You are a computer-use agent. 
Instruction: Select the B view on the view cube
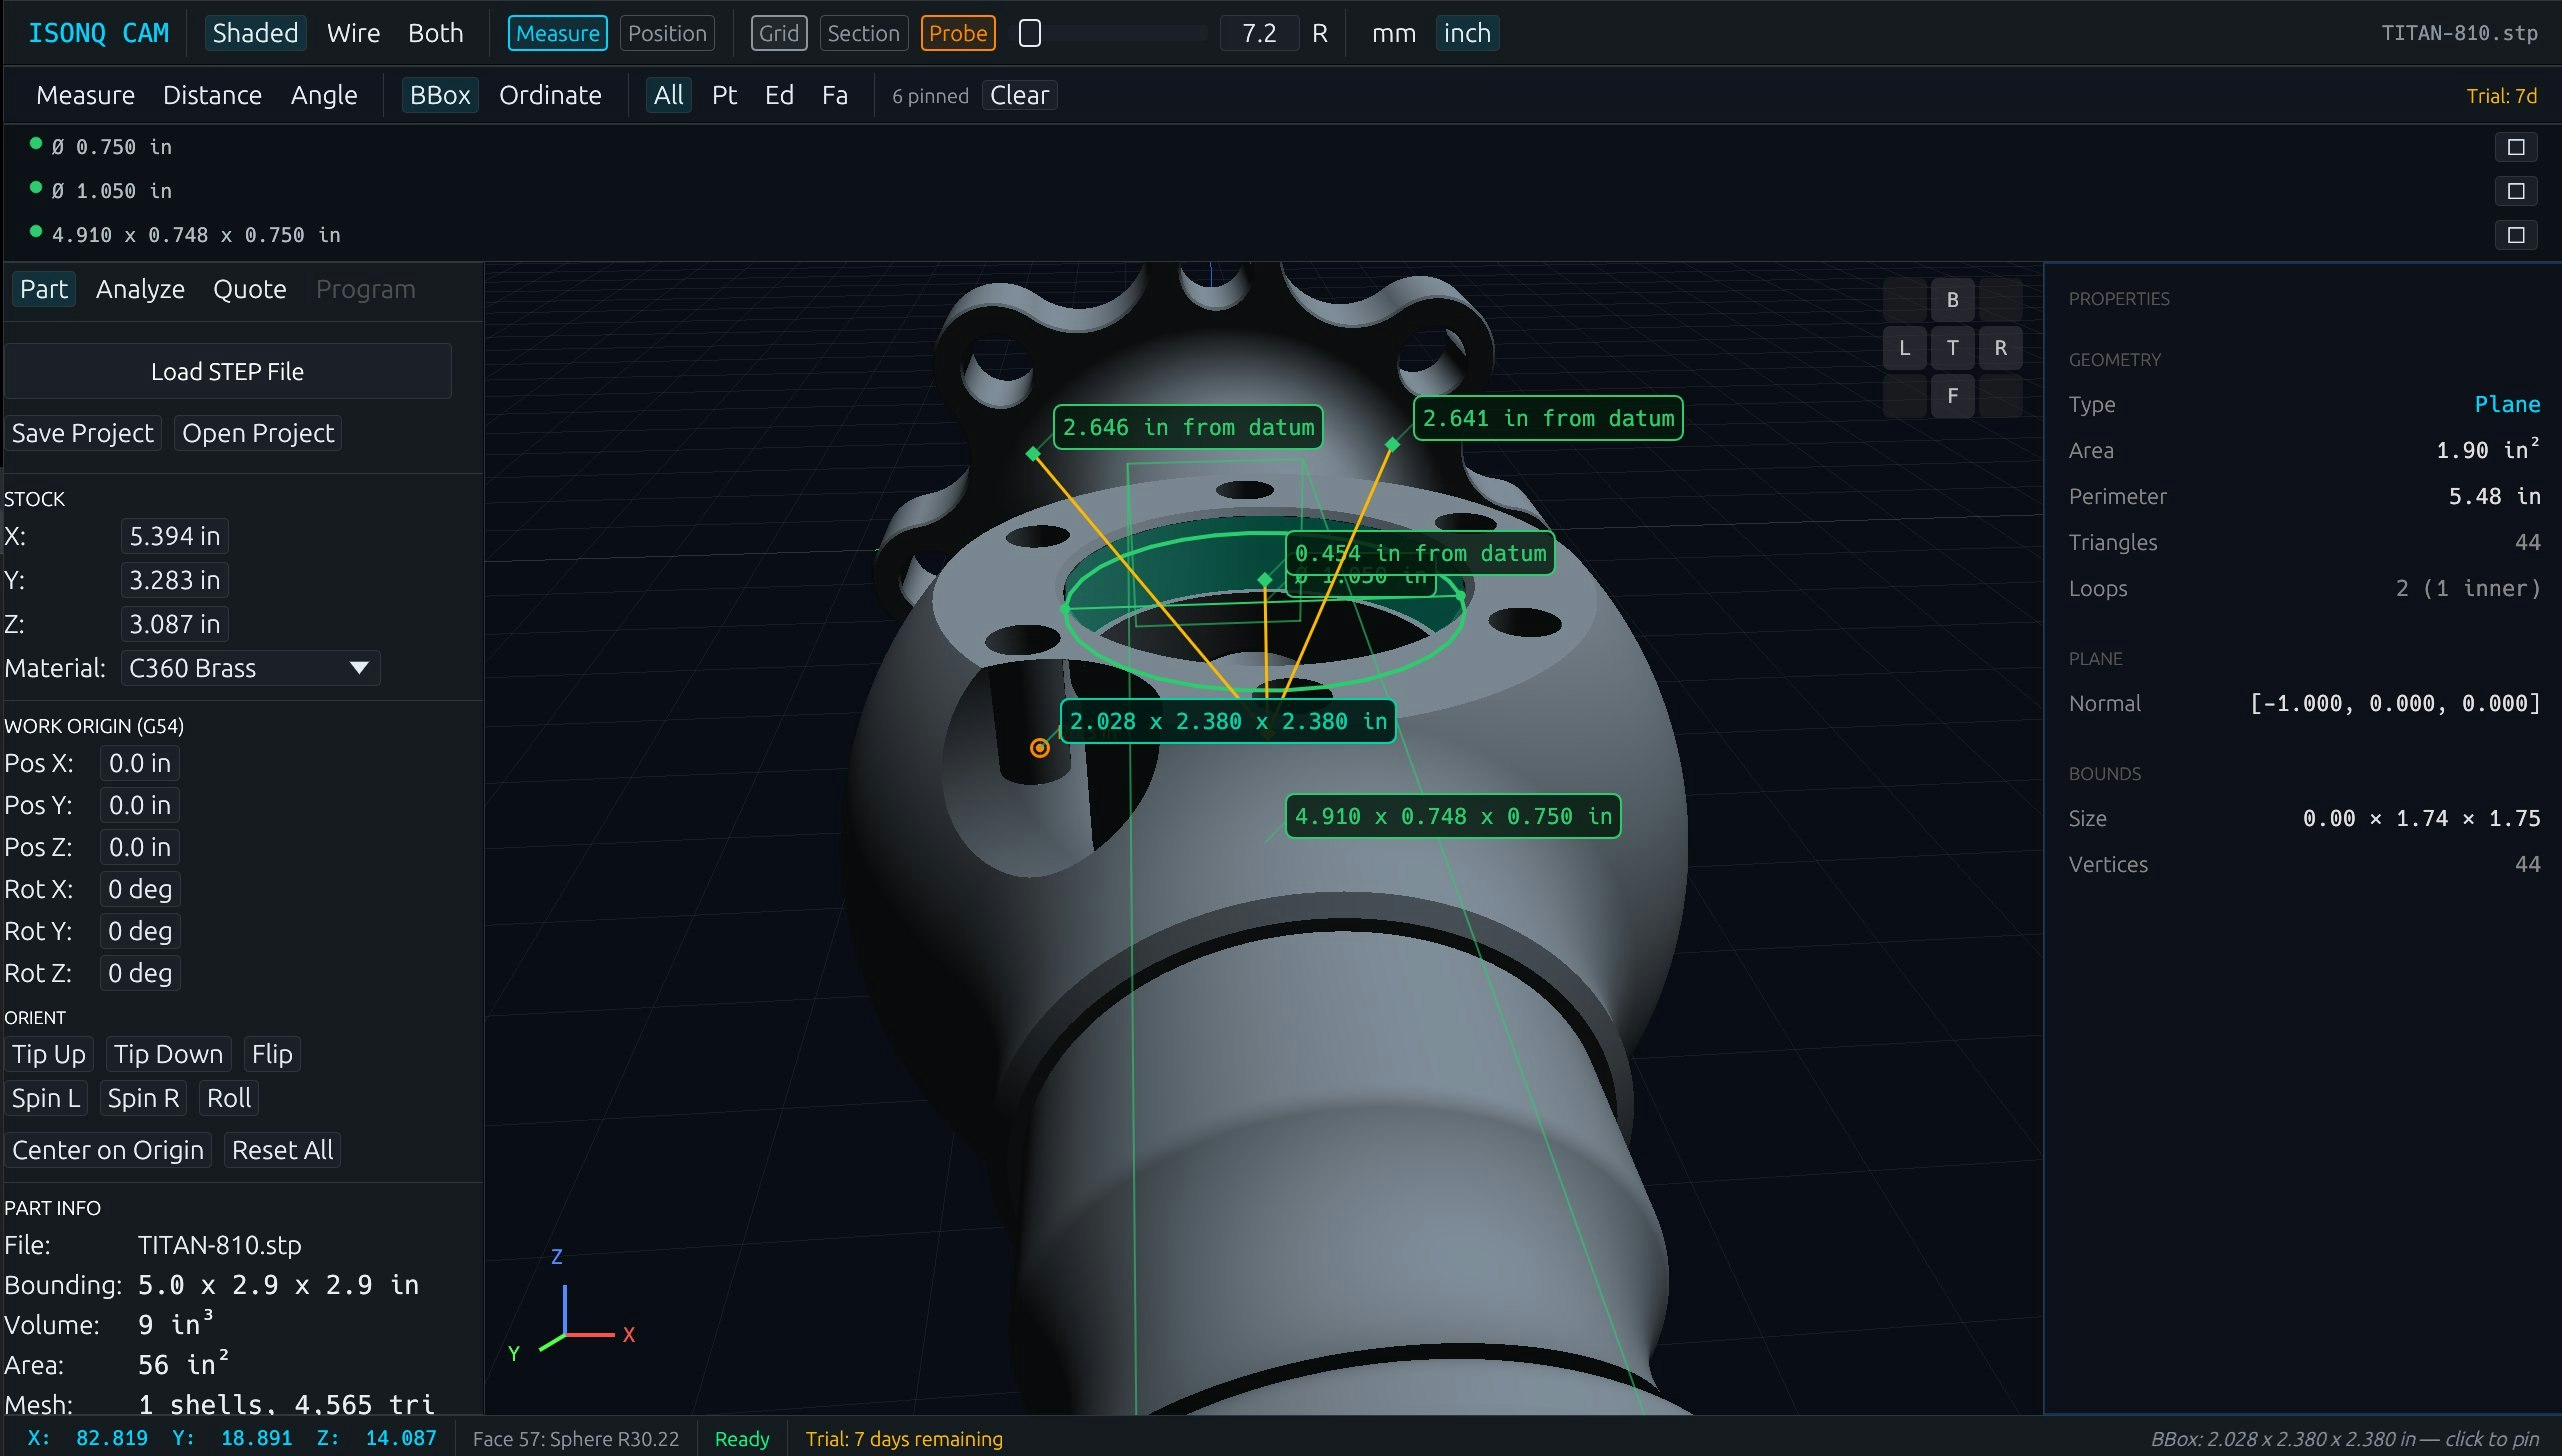[1952, 299]
